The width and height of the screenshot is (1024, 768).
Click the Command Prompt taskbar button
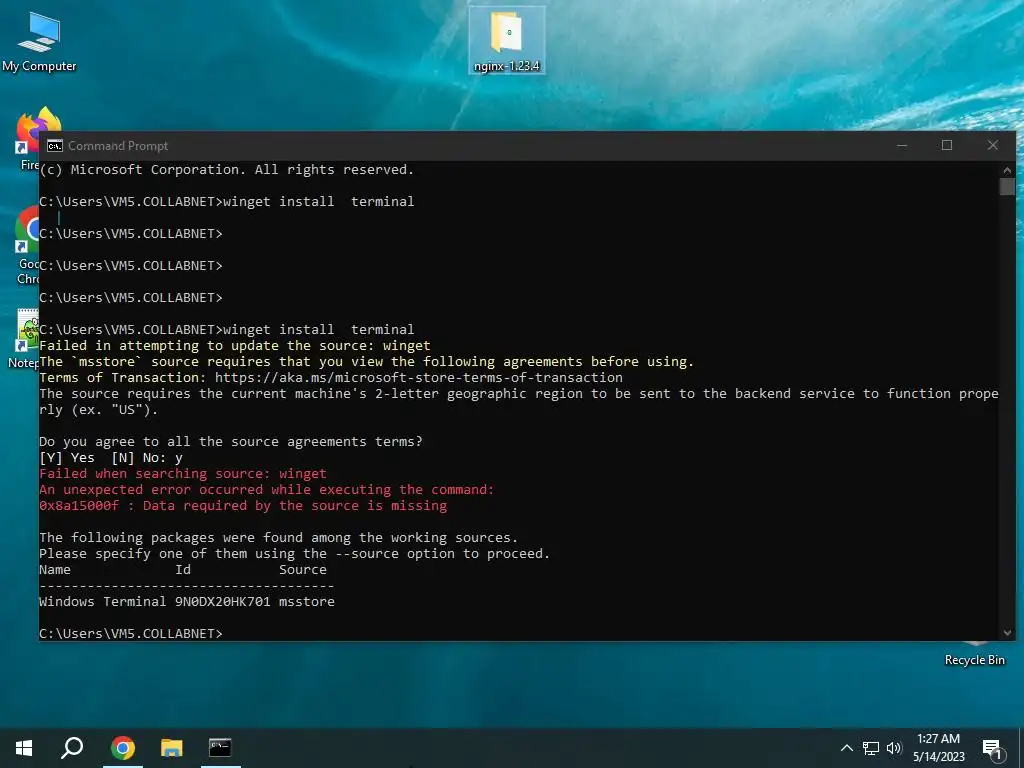point(220,748)
